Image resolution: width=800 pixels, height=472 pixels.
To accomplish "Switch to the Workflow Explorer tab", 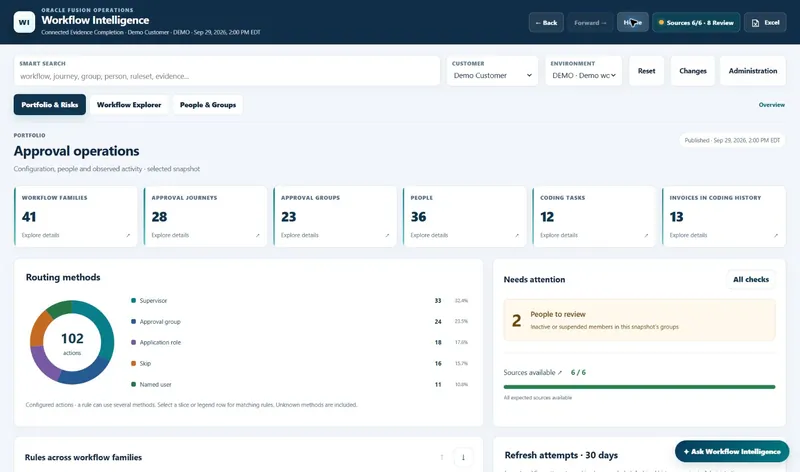I will point(129,105).
